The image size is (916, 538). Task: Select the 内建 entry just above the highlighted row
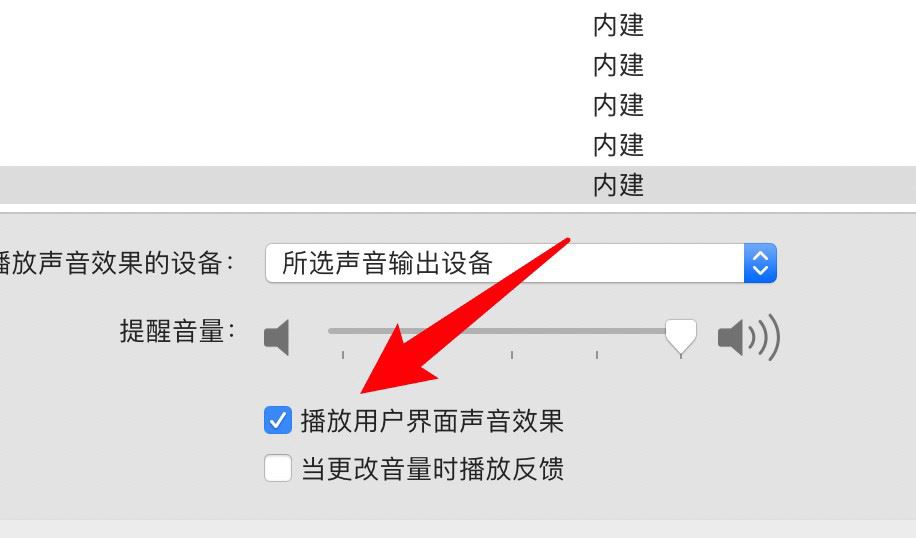coord(619,145)
